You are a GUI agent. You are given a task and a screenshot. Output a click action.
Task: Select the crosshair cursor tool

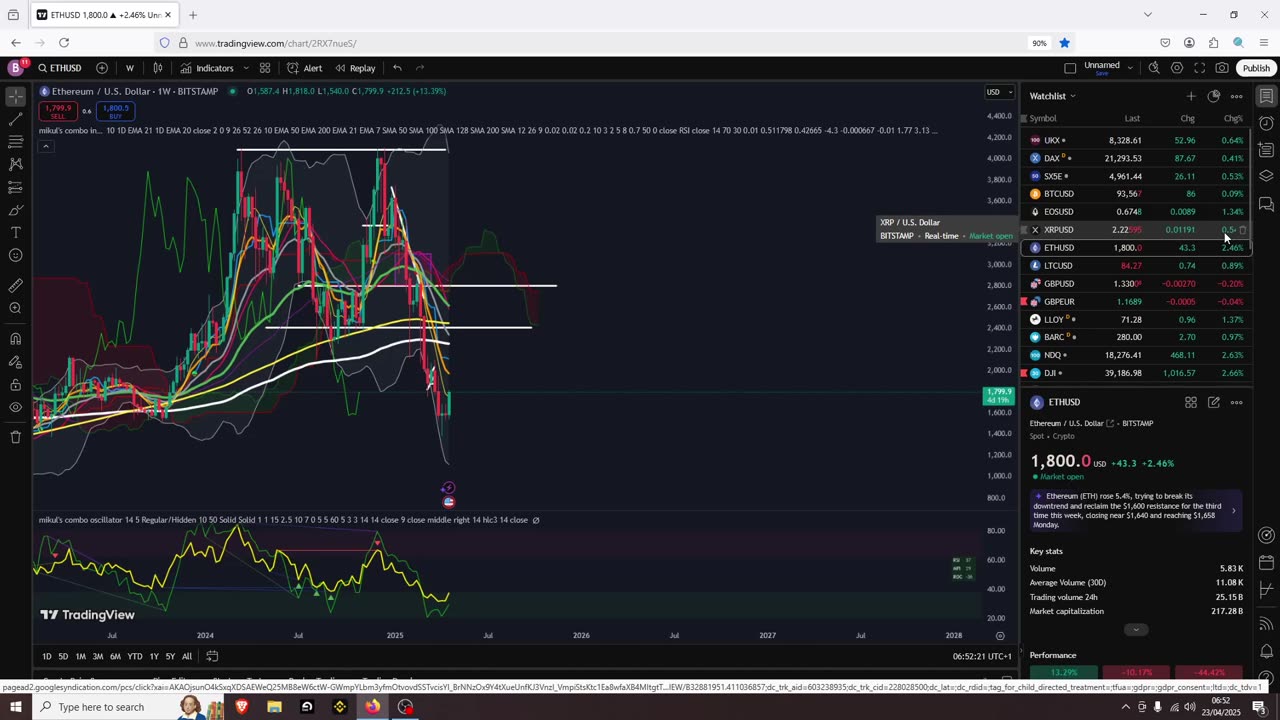pos(15,97)
